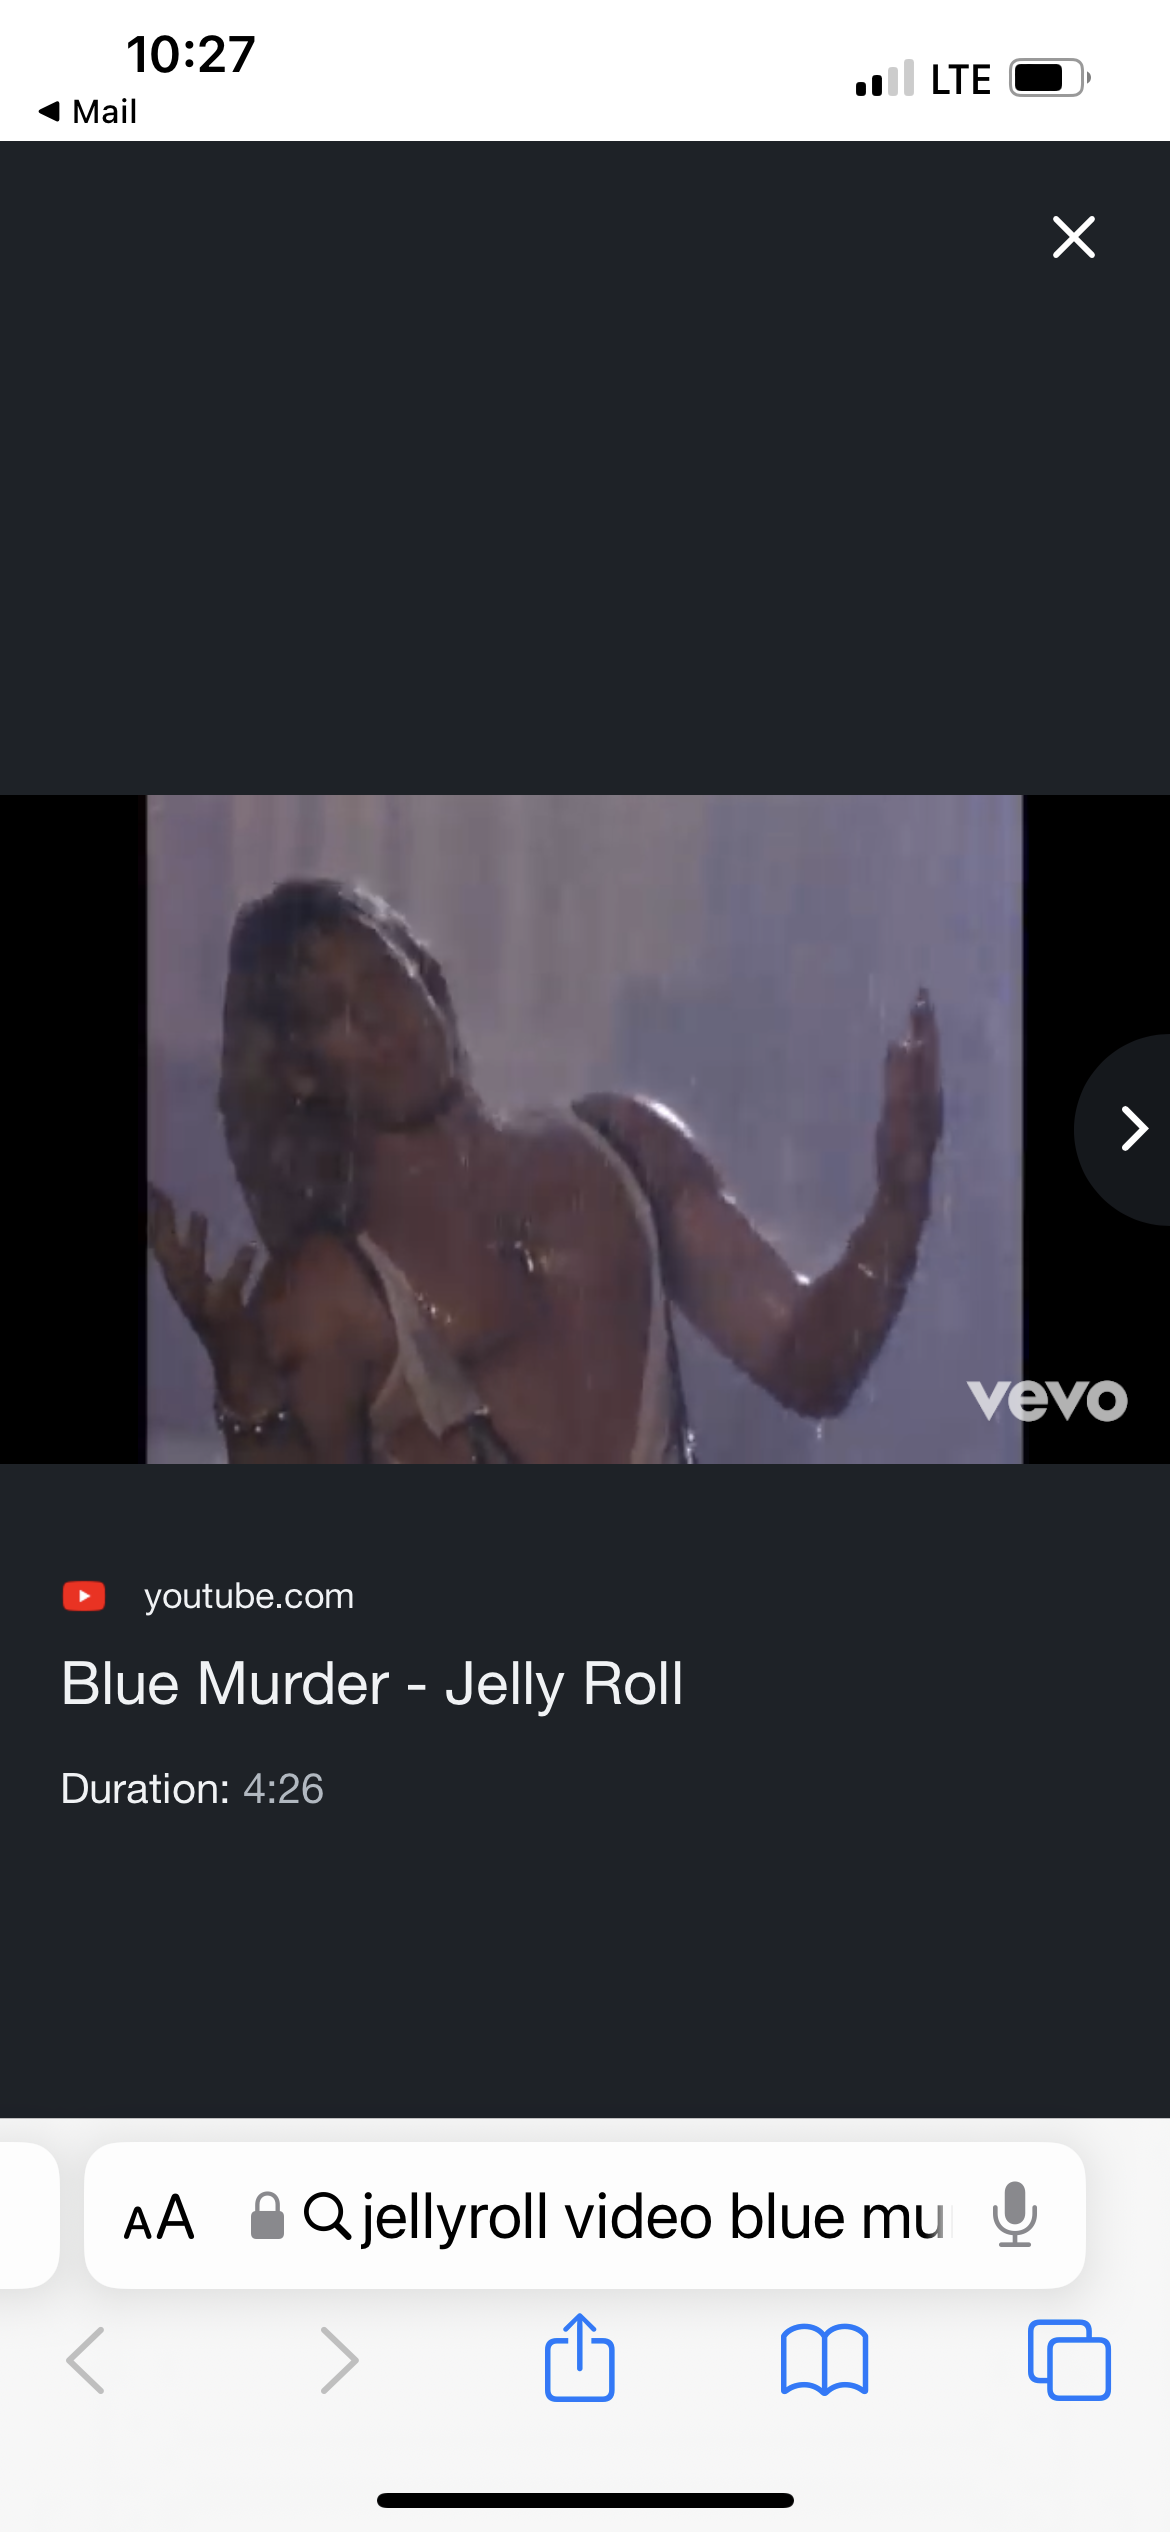
Task: Open the Safari share sheet
Action: (580, 2357)
